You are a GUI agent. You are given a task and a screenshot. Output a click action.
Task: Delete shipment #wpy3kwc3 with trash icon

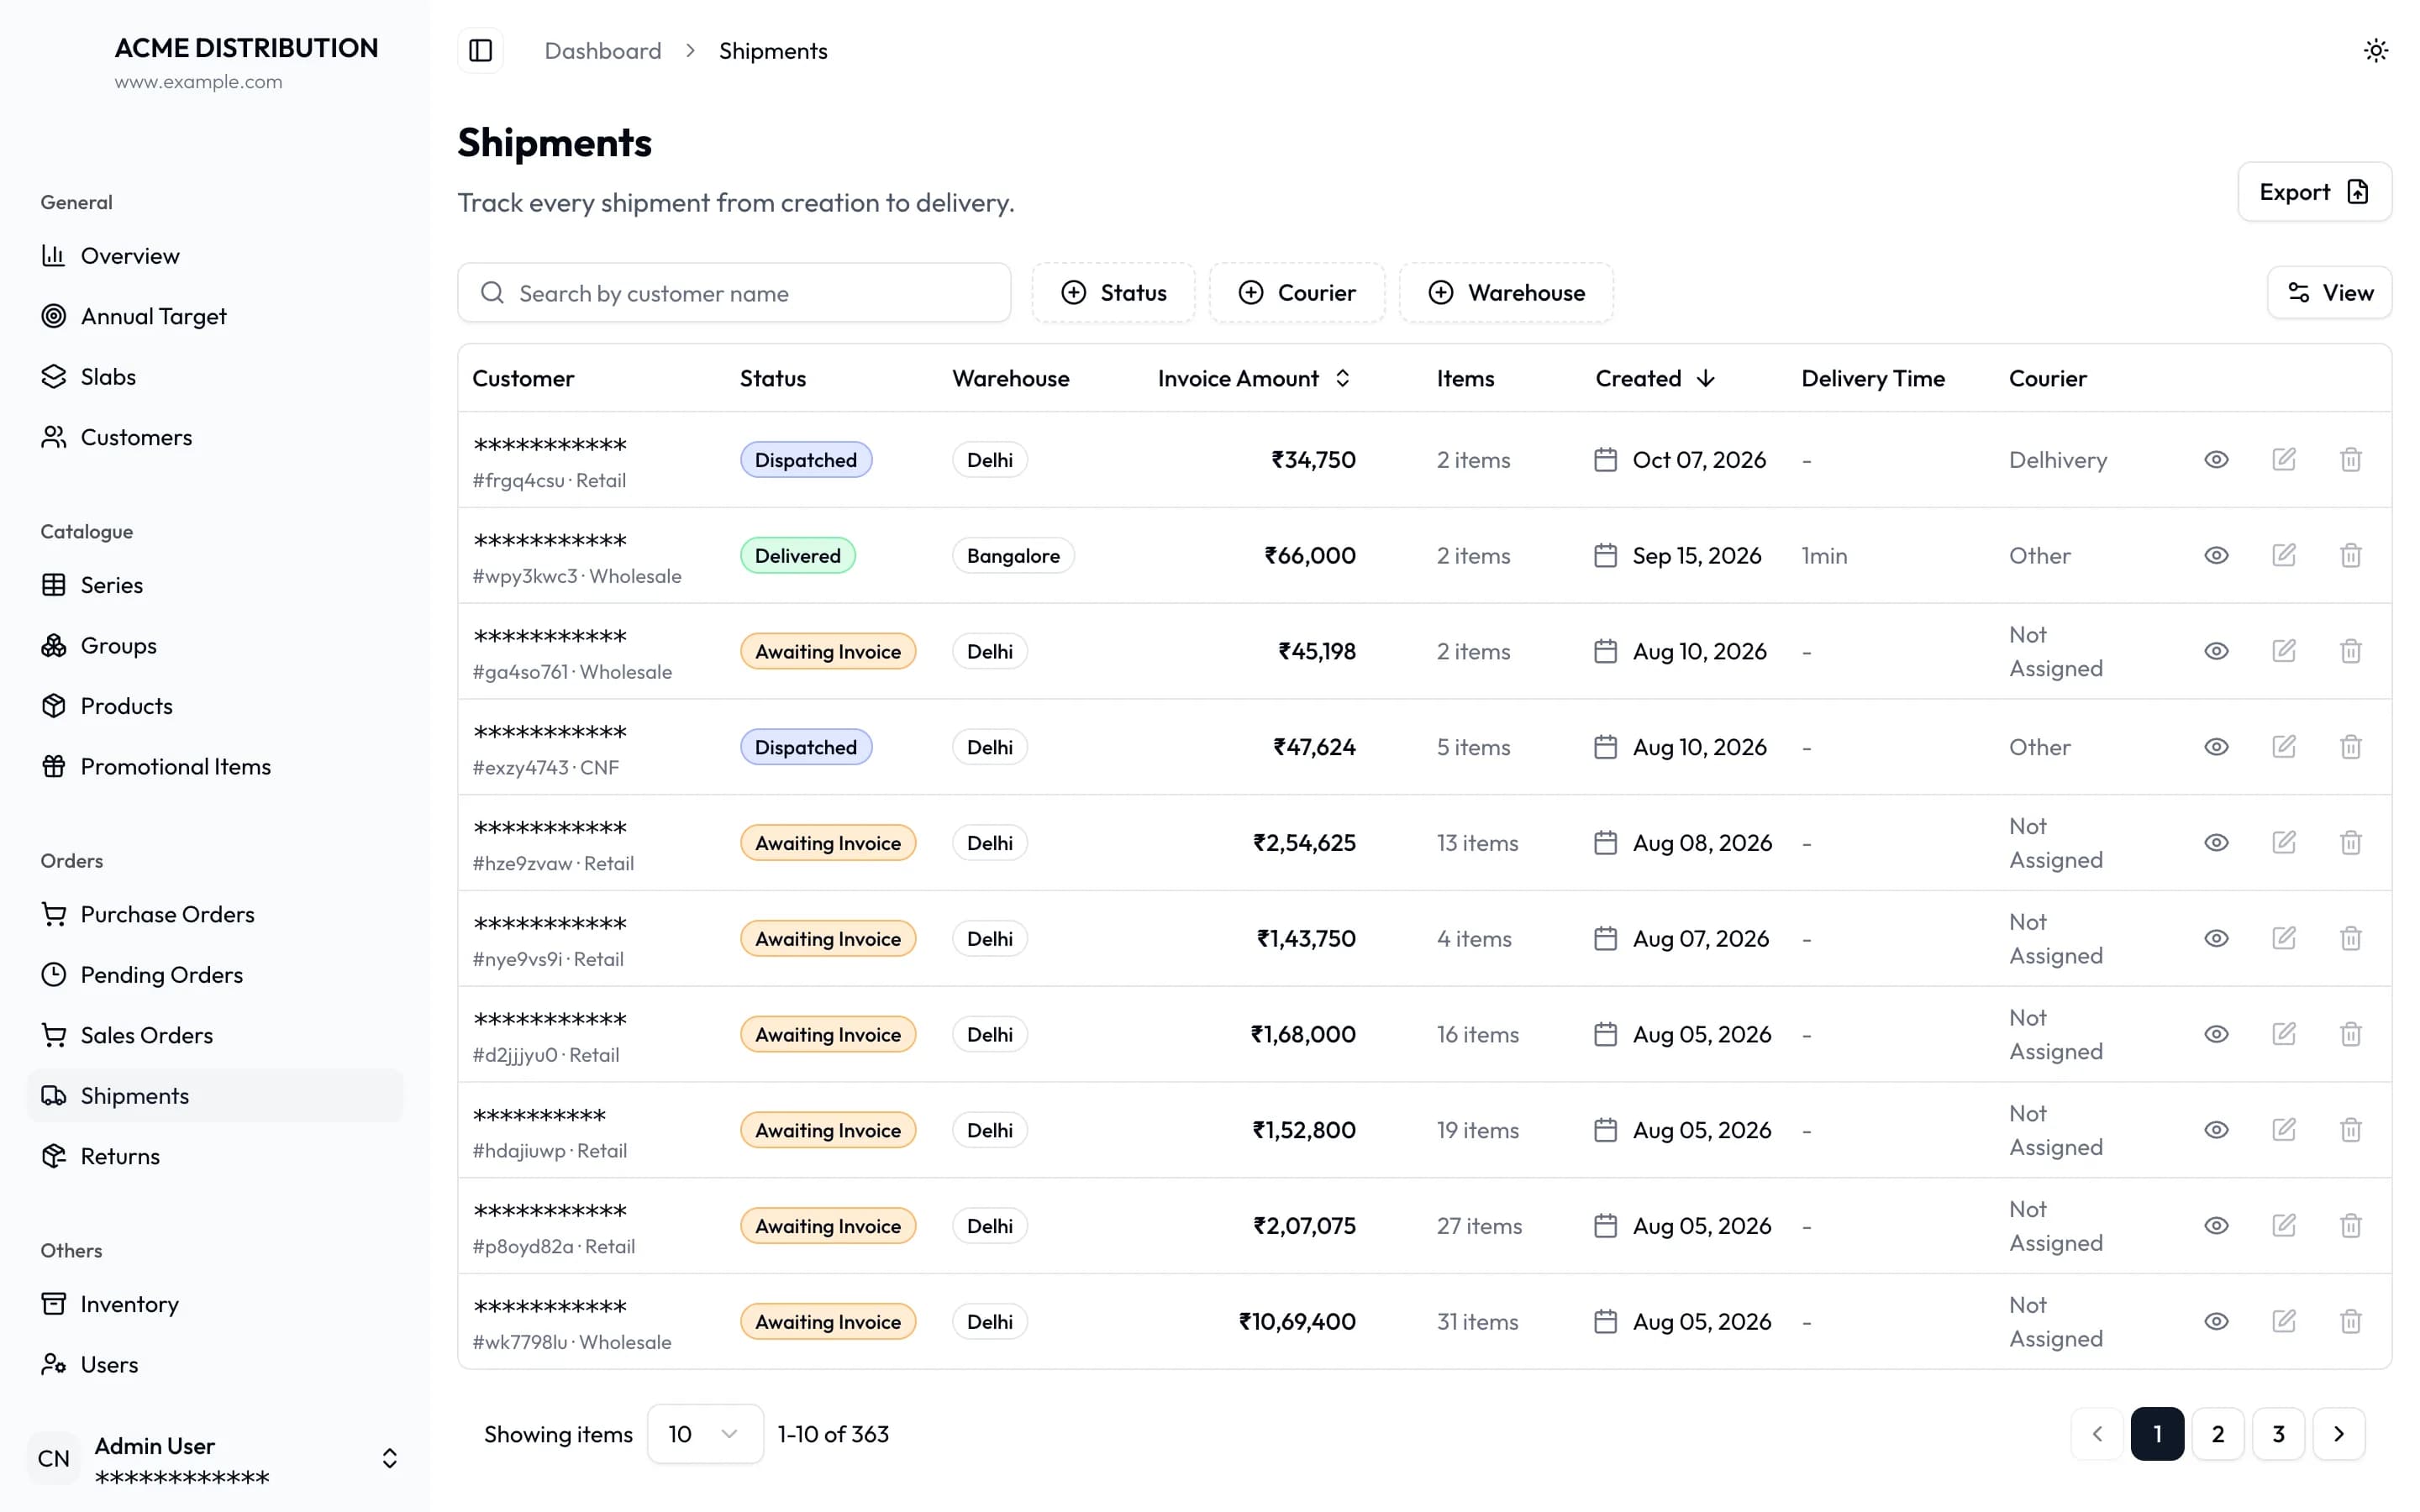2351,555
